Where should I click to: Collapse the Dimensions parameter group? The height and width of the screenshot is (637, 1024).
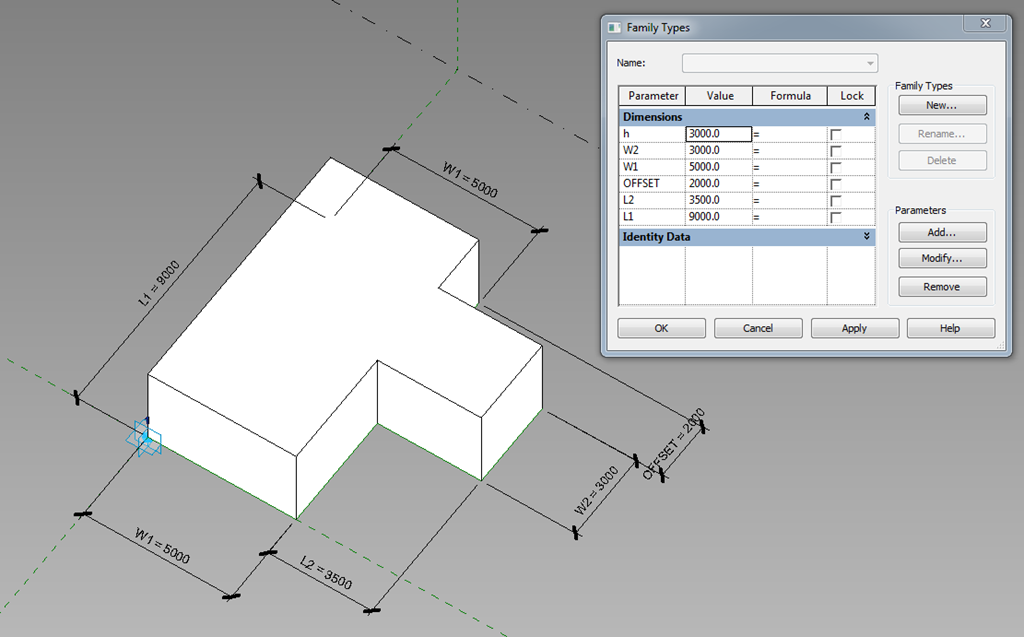[x=866, y=117]
